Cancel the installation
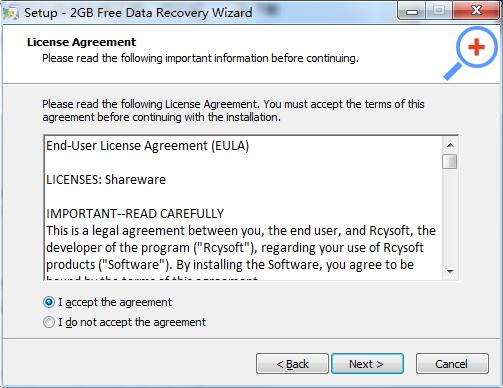This screenshot has width=503, height=388. coord(452,364)
